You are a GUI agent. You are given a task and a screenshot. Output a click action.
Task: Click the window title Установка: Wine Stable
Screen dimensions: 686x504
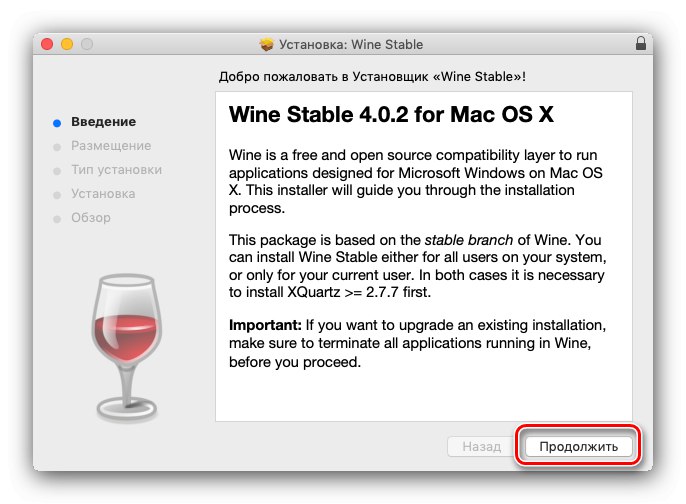(351, 45)
